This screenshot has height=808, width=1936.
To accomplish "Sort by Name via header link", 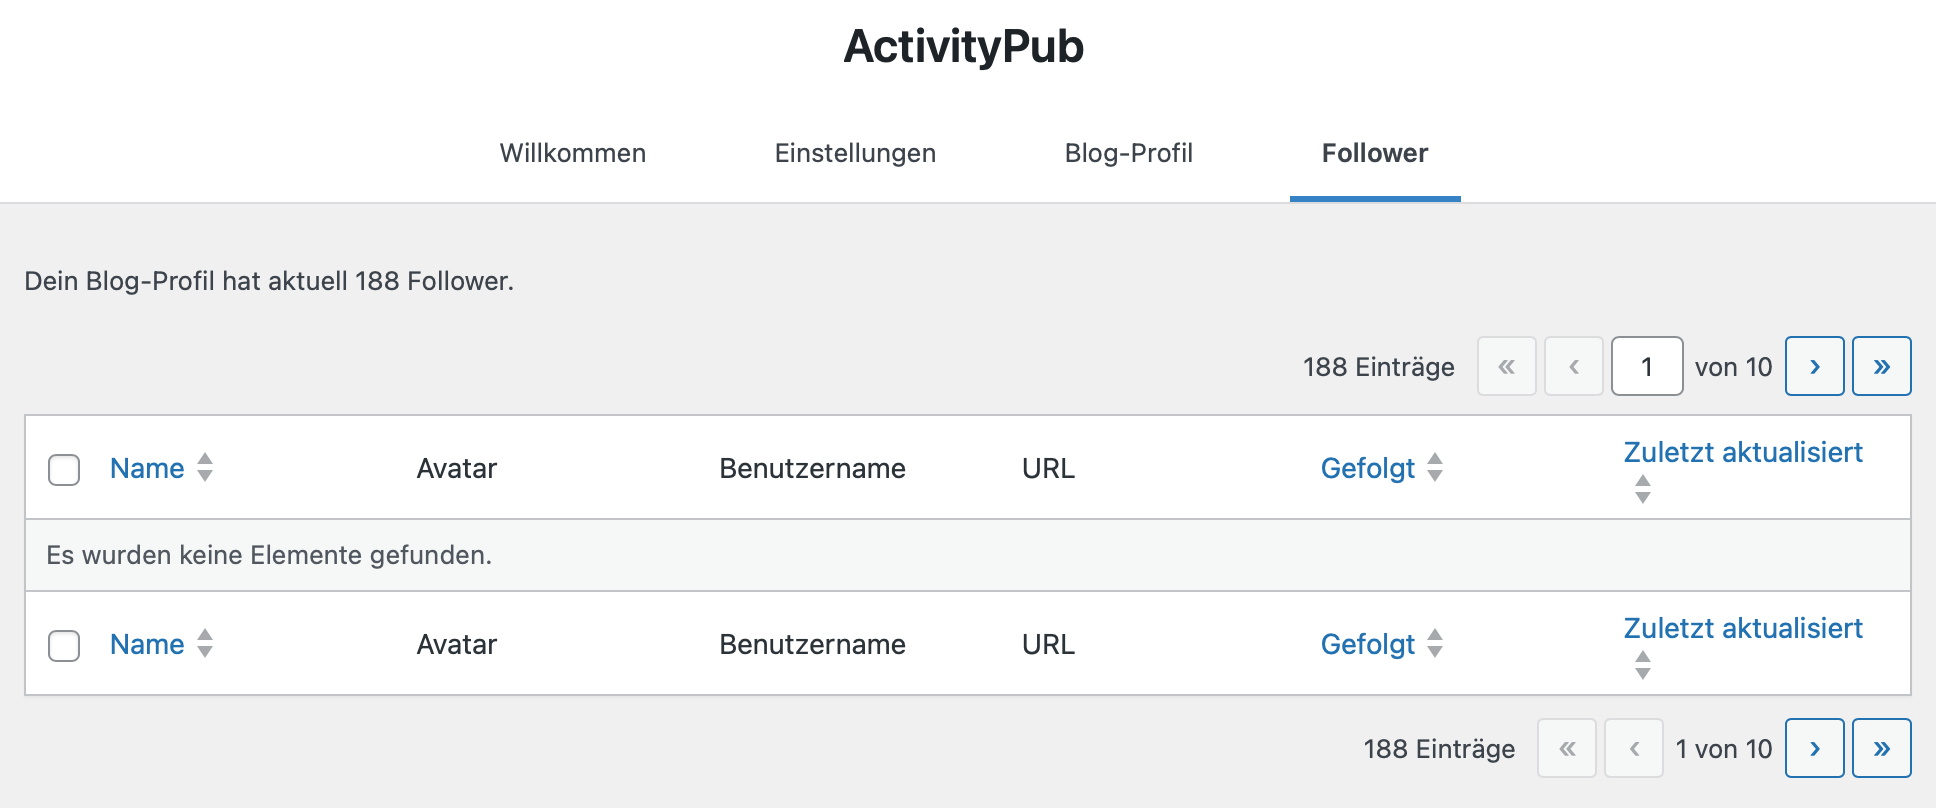I will click(x=147, y=468).
